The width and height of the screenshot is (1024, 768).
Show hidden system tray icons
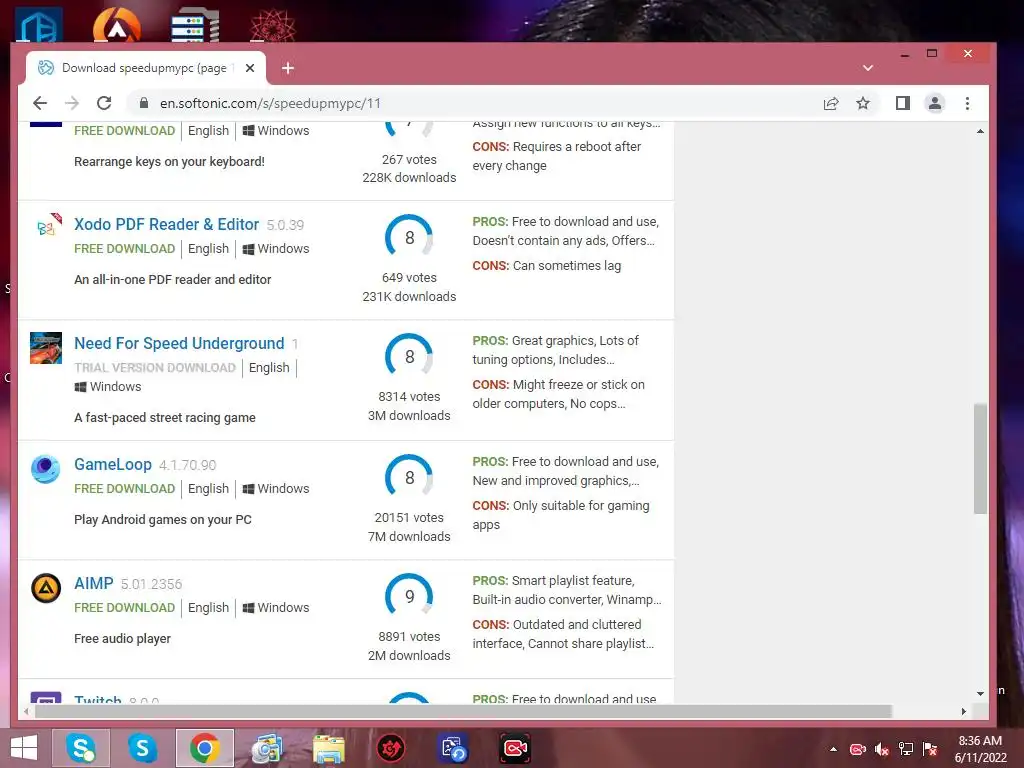click(833, 749)
